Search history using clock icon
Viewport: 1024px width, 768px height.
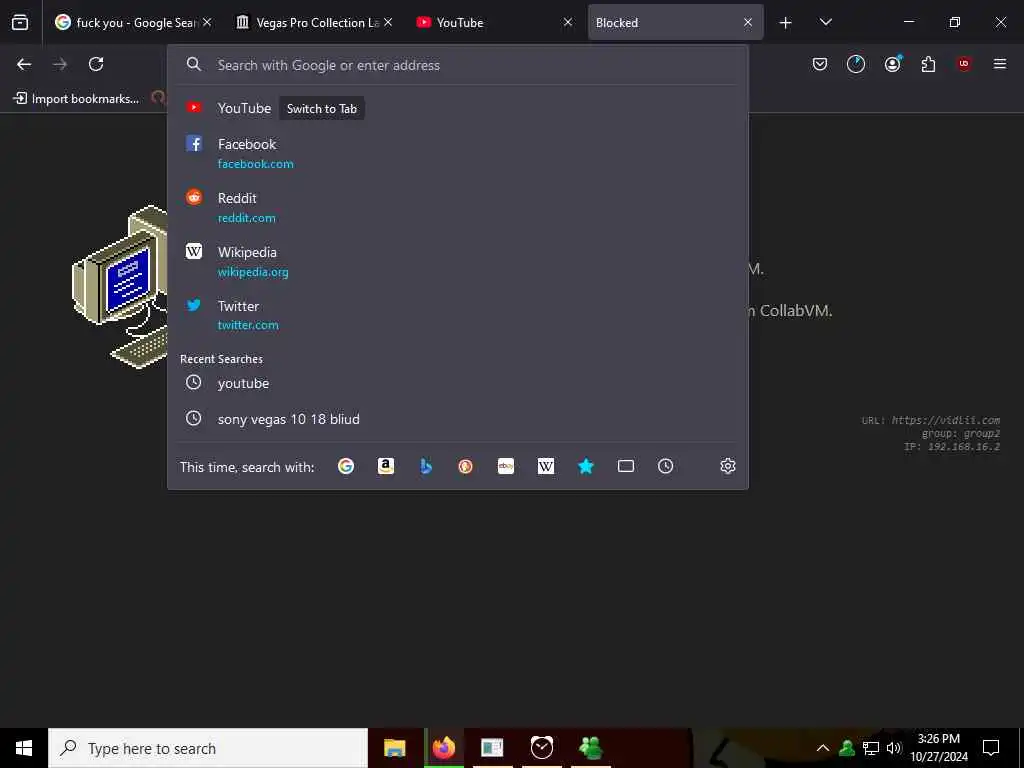coord(665,466)
